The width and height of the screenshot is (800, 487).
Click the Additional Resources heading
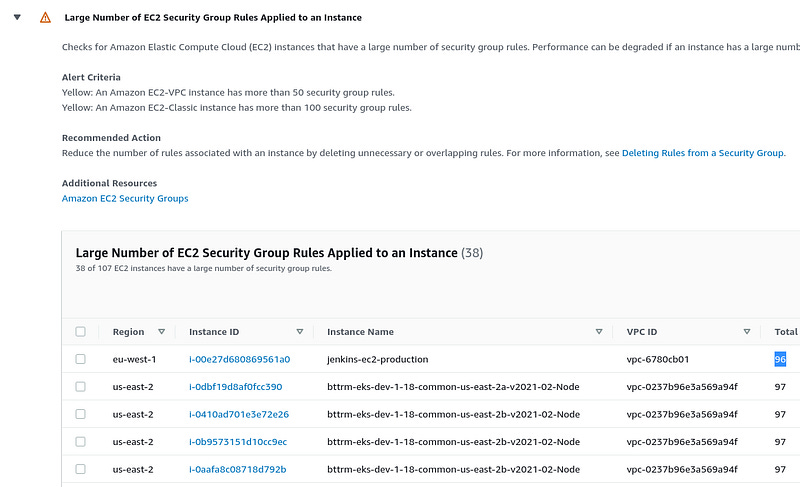point(109,183)
